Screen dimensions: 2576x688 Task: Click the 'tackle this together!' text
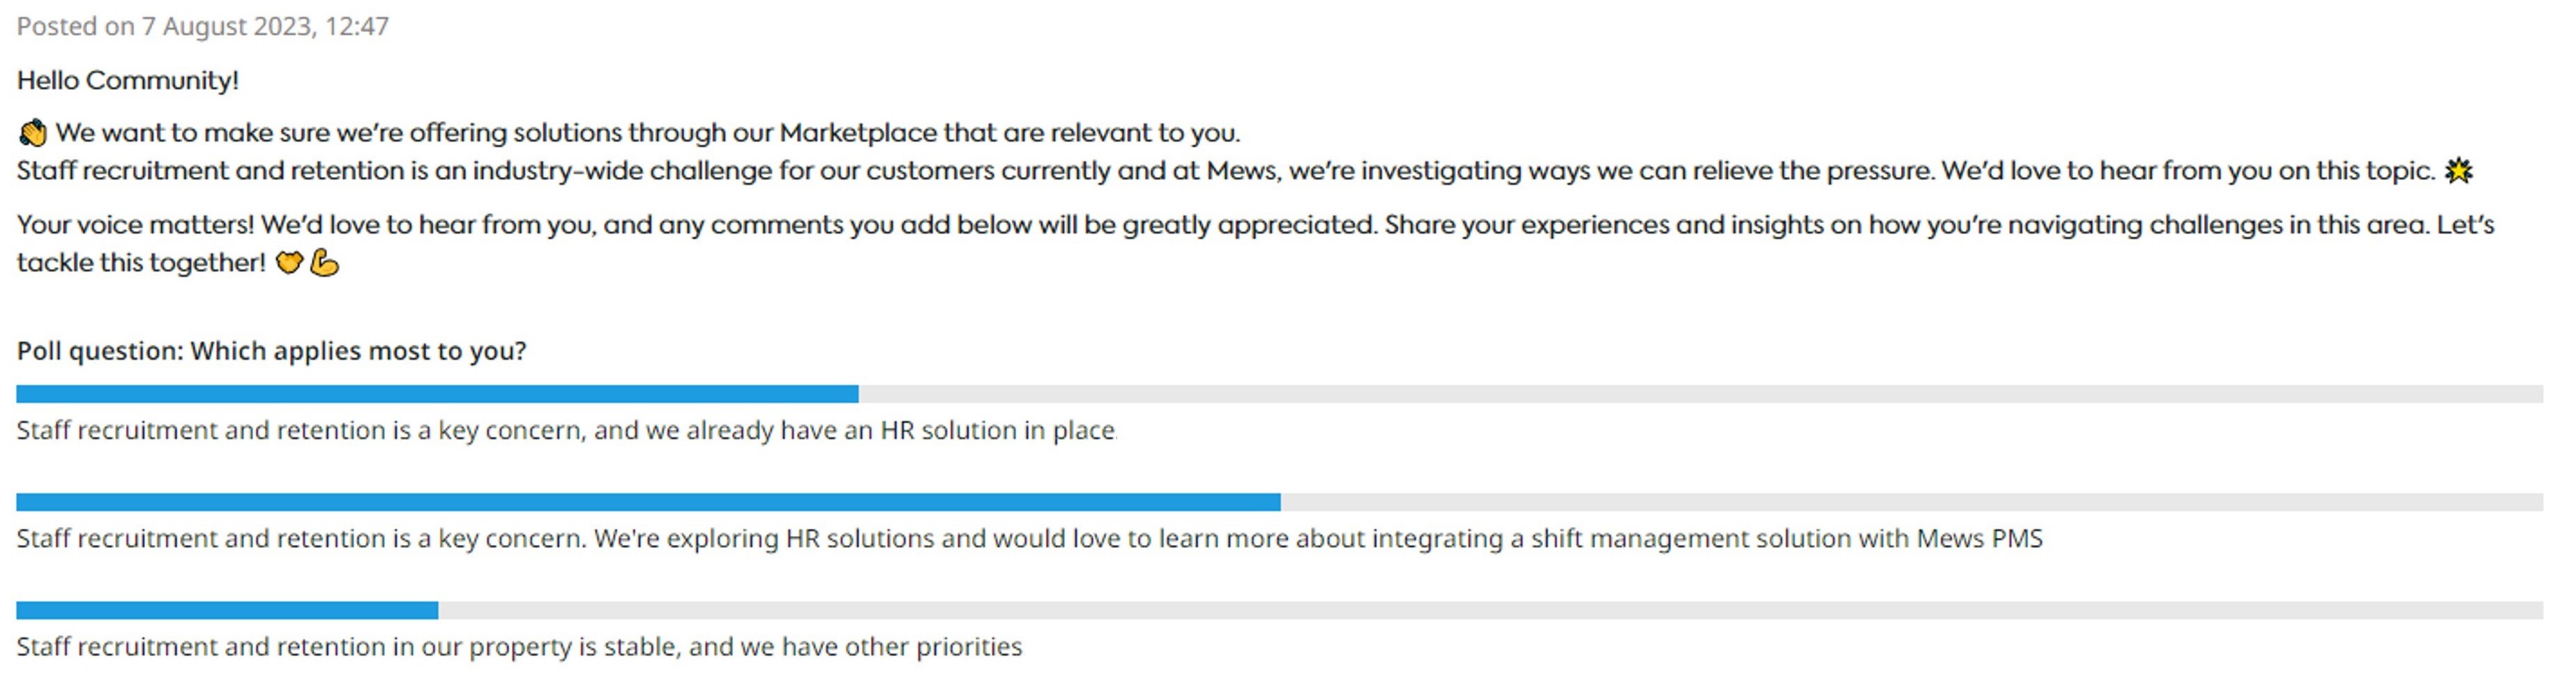tap(141, 263)
